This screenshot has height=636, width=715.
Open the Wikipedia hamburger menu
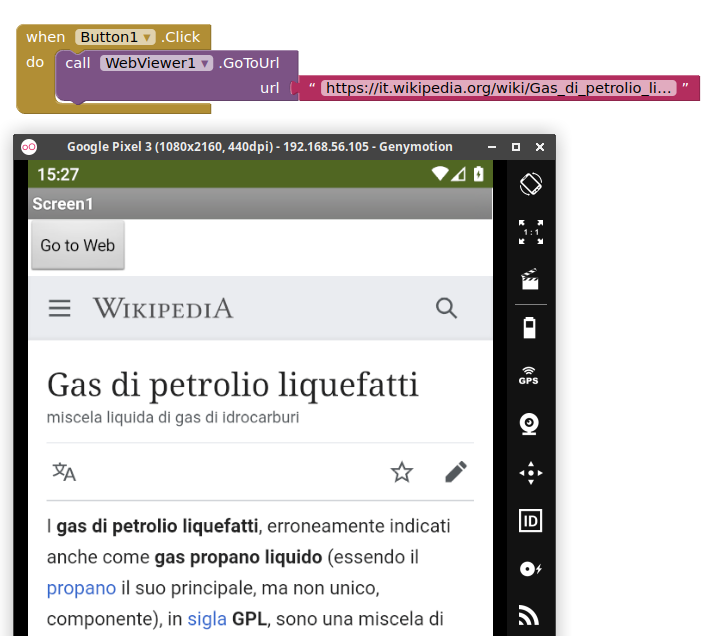pos(60,308)
